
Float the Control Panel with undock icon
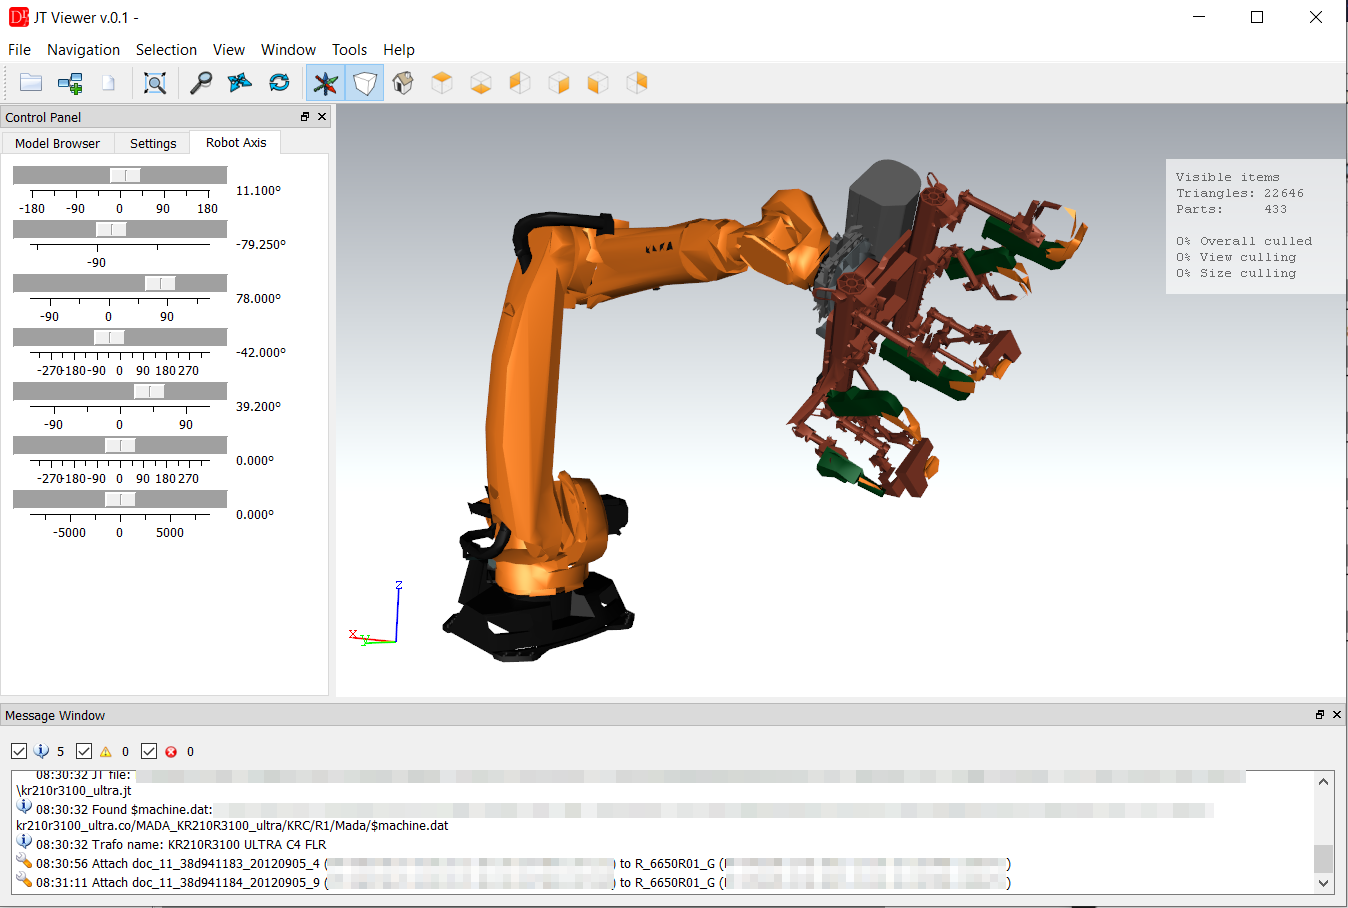(305, 117)
